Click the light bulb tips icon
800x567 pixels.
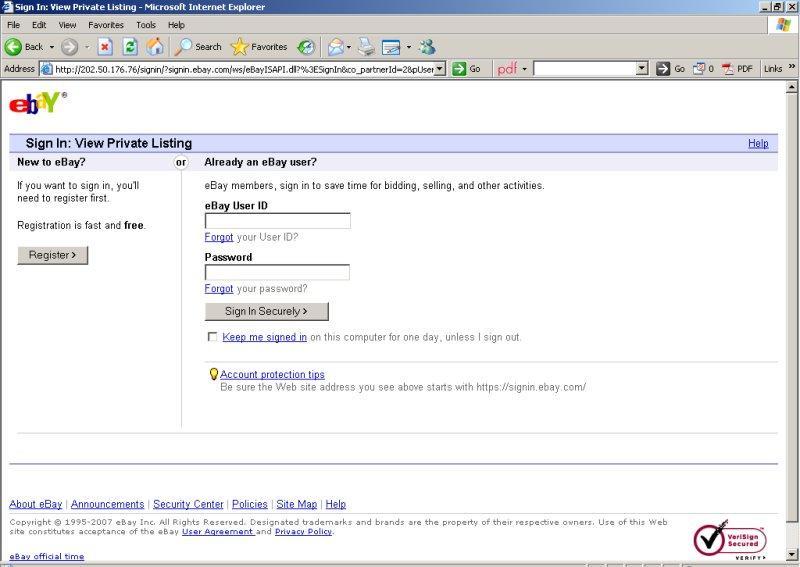[x=214, y=374]
